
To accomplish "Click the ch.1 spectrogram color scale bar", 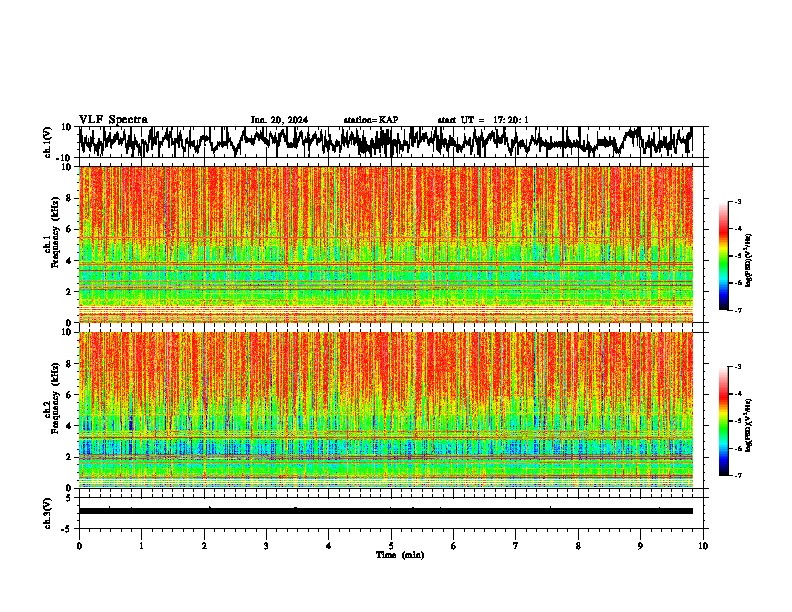I will pyautogui.click(x=723, y=256).
